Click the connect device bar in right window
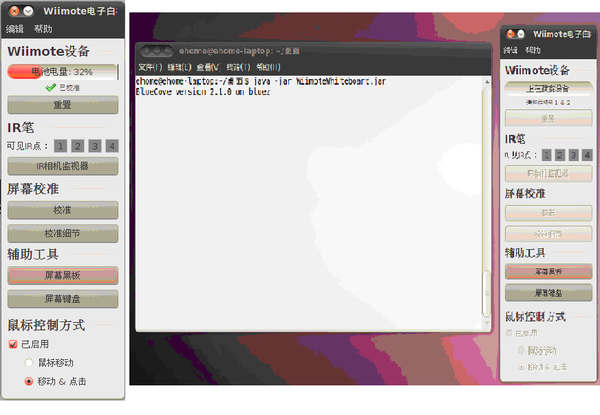Viewport: 600px width, 415px height. click(548, 88)
